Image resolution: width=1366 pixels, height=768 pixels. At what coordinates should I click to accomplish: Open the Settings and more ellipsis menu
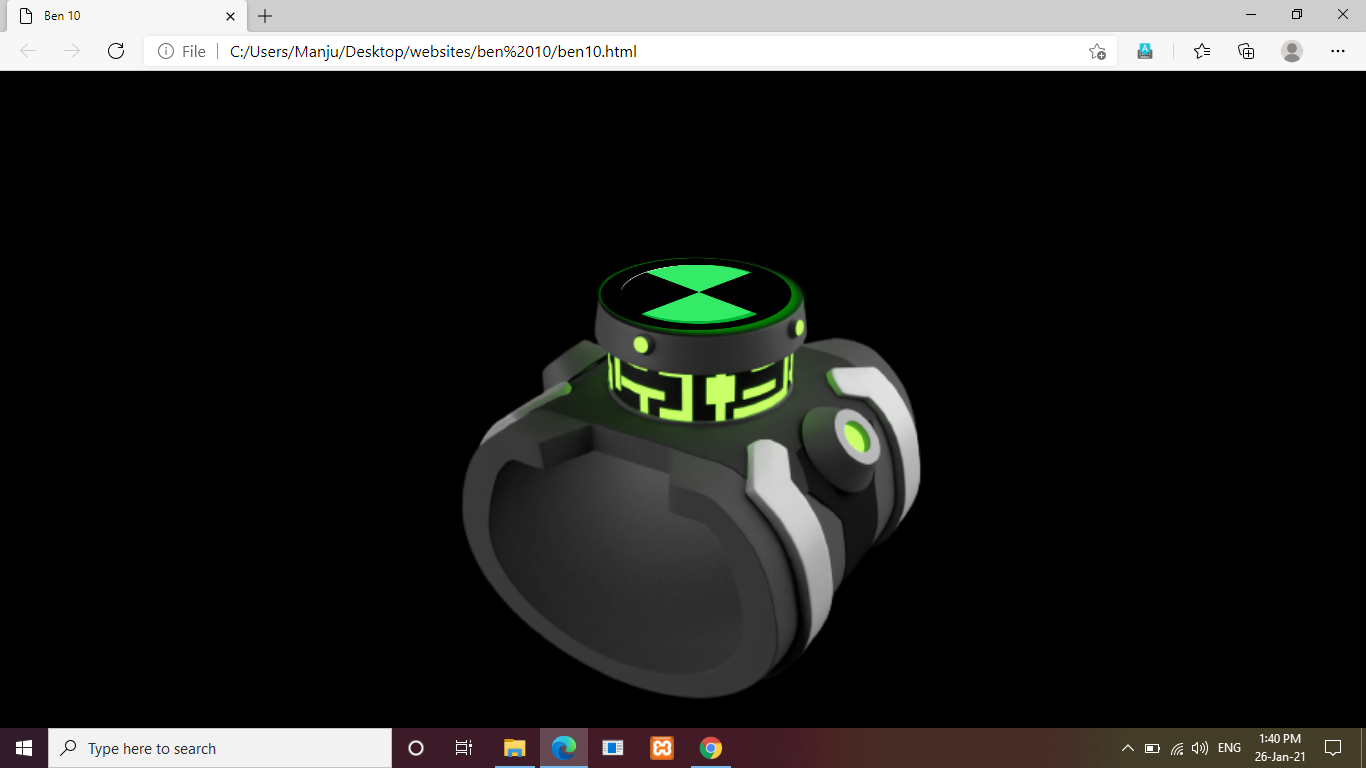[x=1338, y=51]
